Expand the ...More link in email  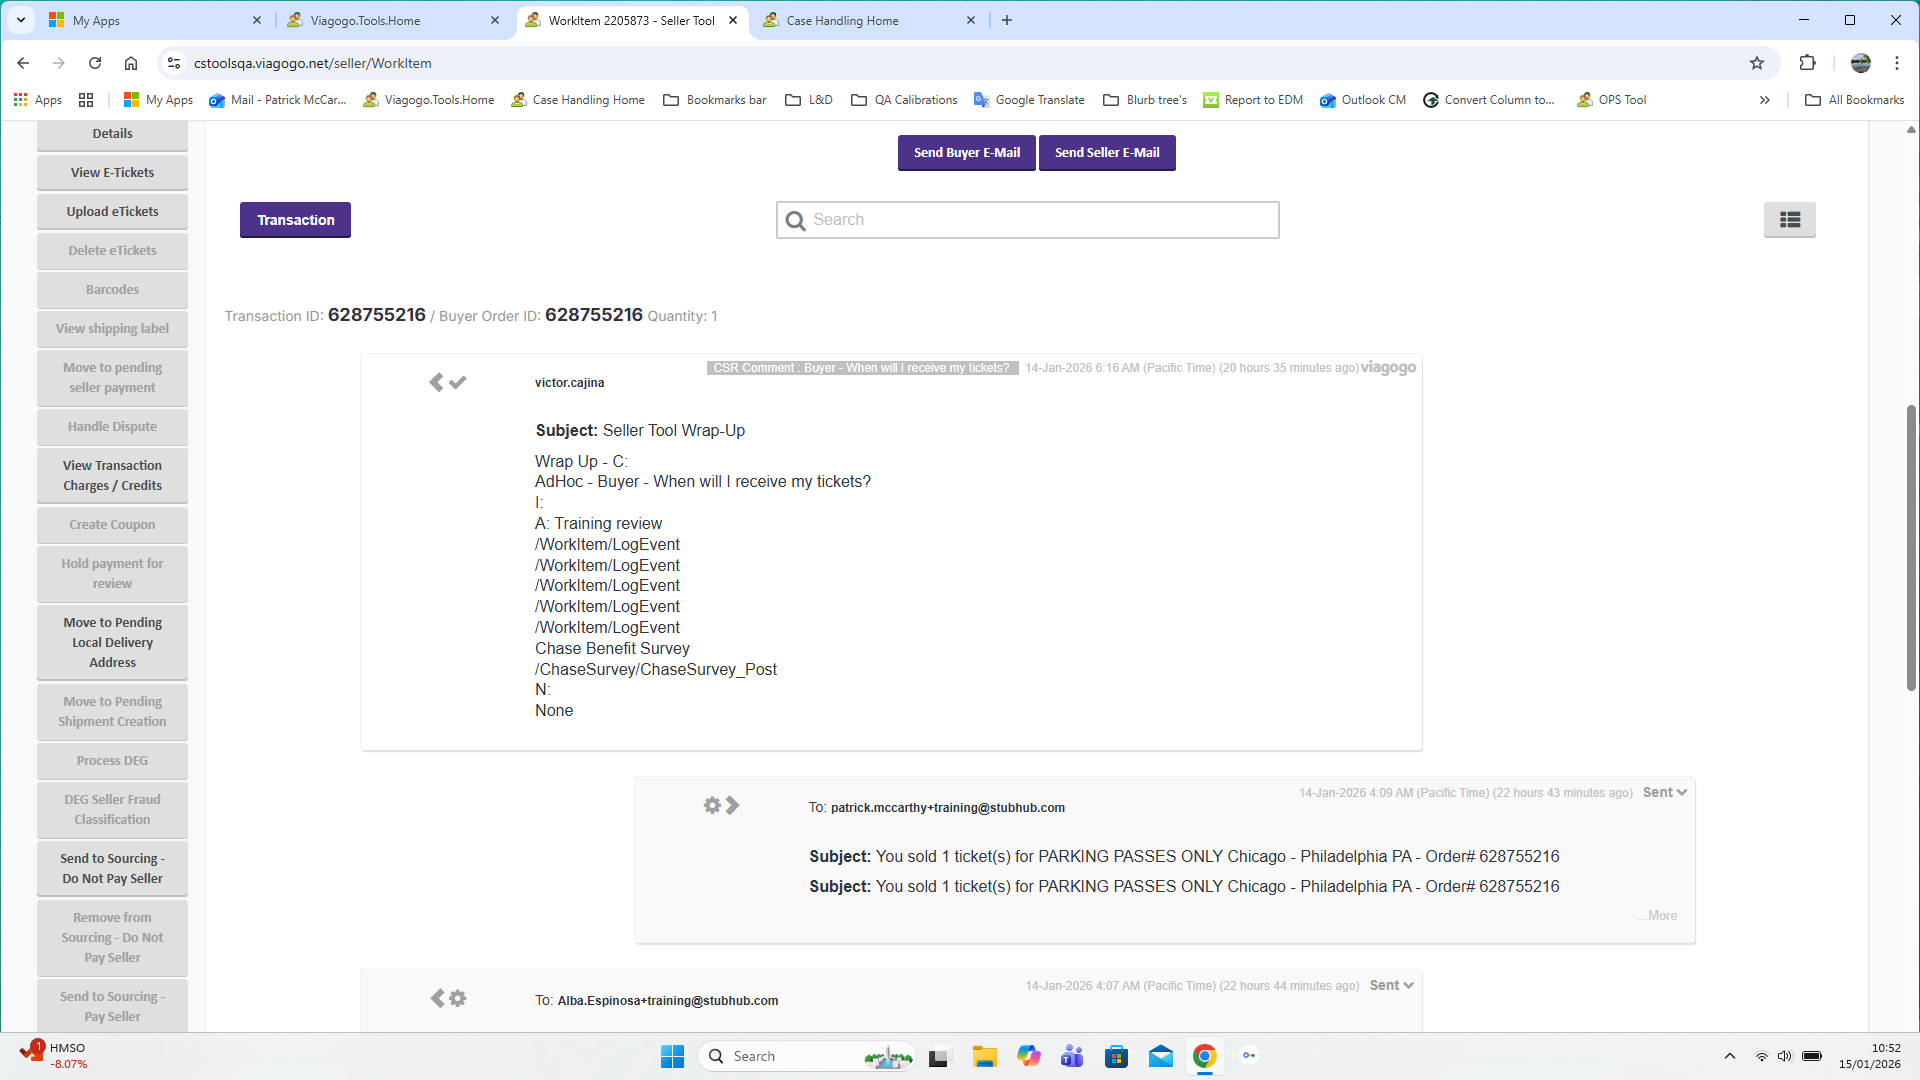point(1658,916)
